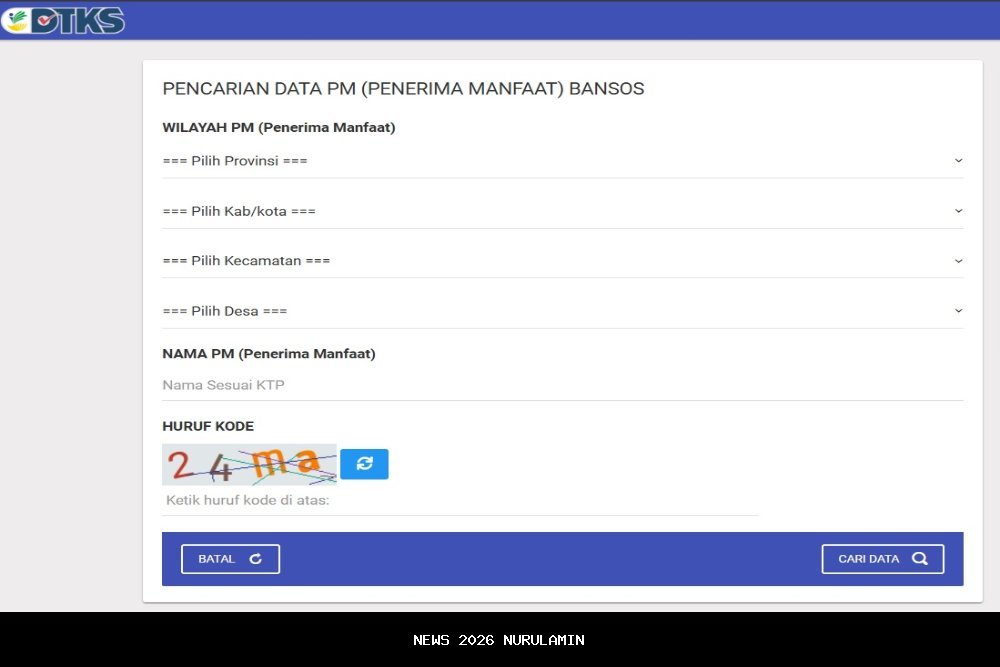Viewport: 1000px width, 667px height.
Task: Click the circular refresh icon inside BATAL
Action: [254, 559]
